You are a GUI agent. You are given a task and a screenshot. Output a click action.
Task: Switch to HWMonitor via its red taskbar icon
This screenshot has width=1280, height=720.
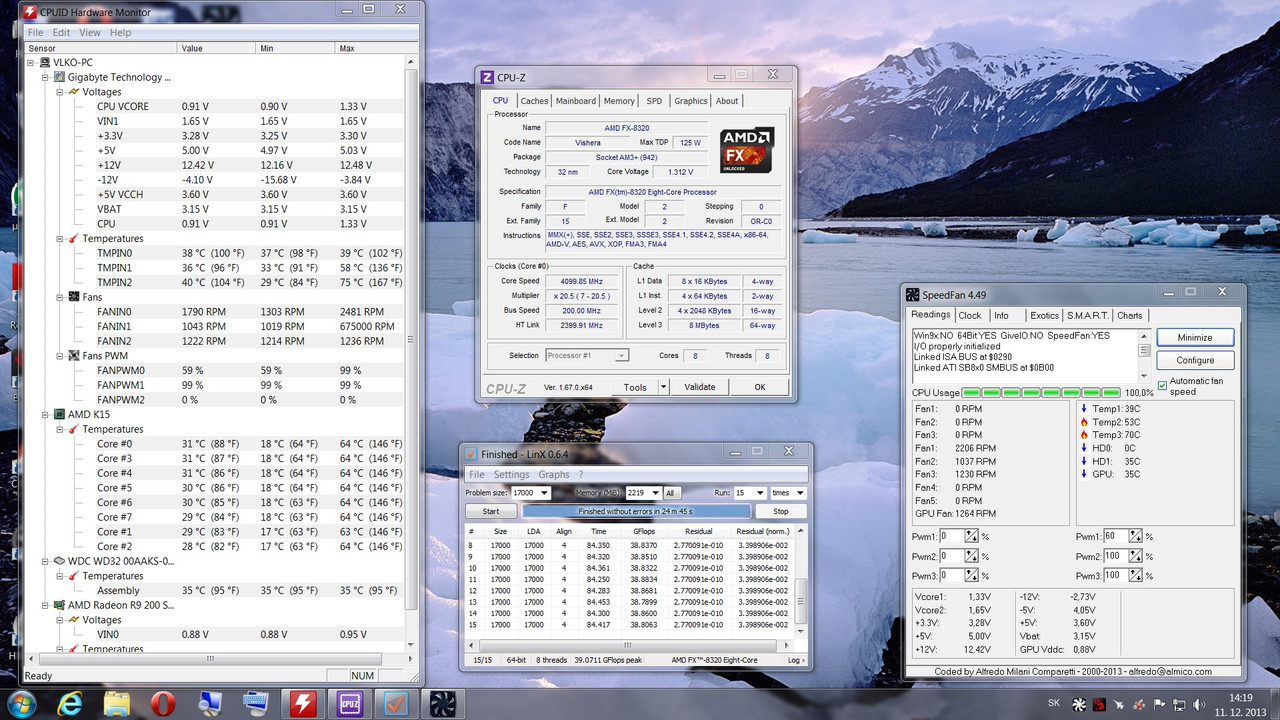(x=302, y=704)
